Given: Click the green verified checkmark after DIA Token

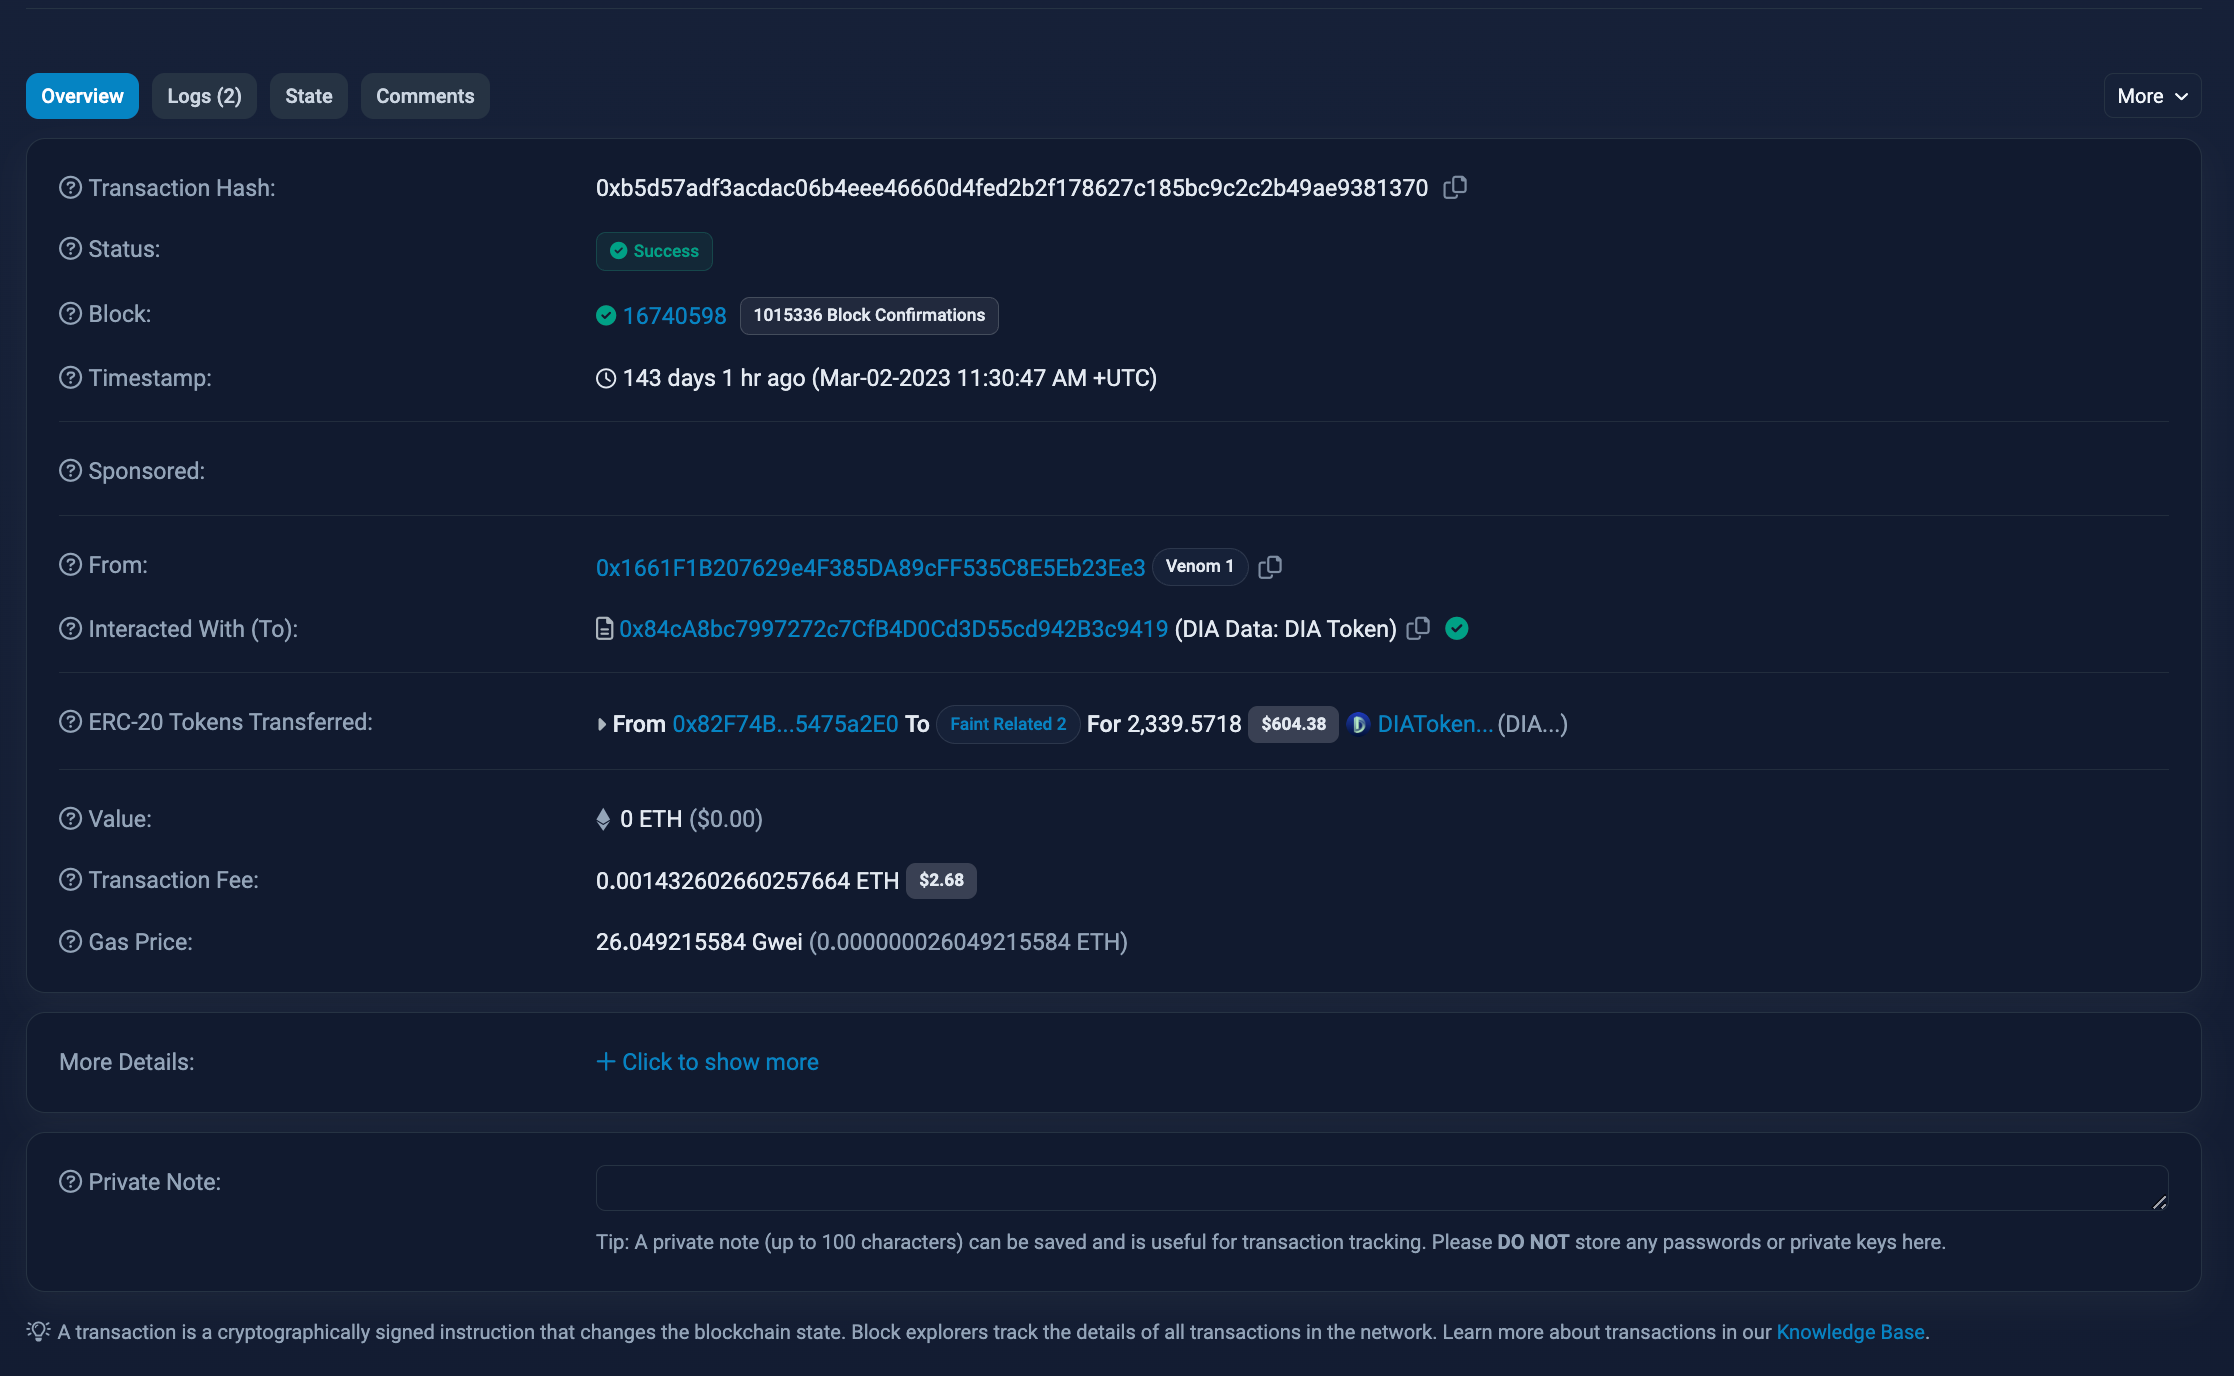Looking at the screenshot, I should coord(1457,629).
